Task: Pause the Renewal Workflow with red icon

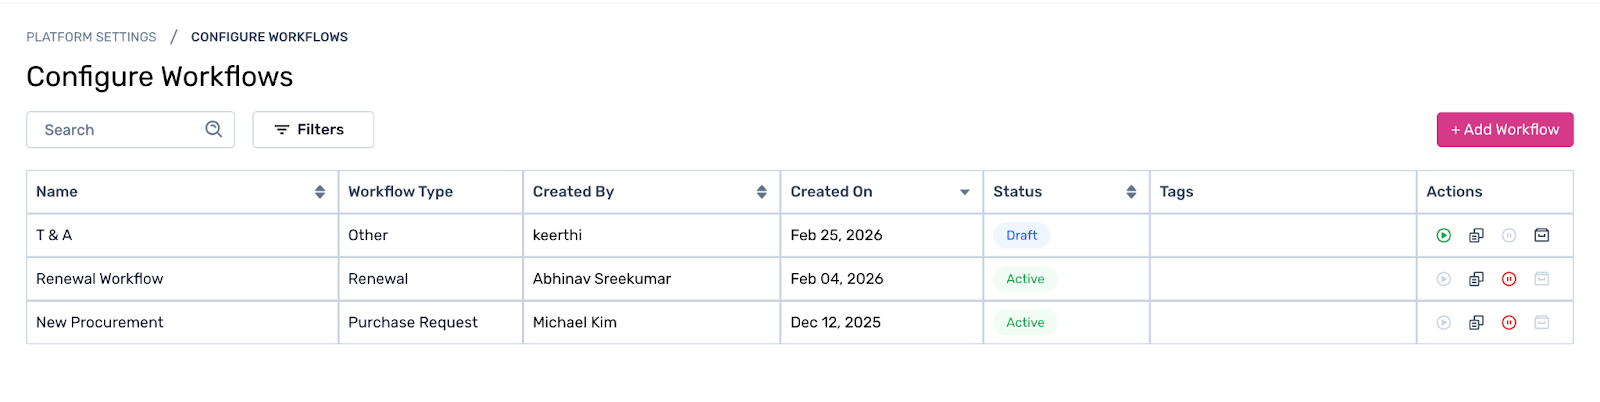Action: 1509,279
